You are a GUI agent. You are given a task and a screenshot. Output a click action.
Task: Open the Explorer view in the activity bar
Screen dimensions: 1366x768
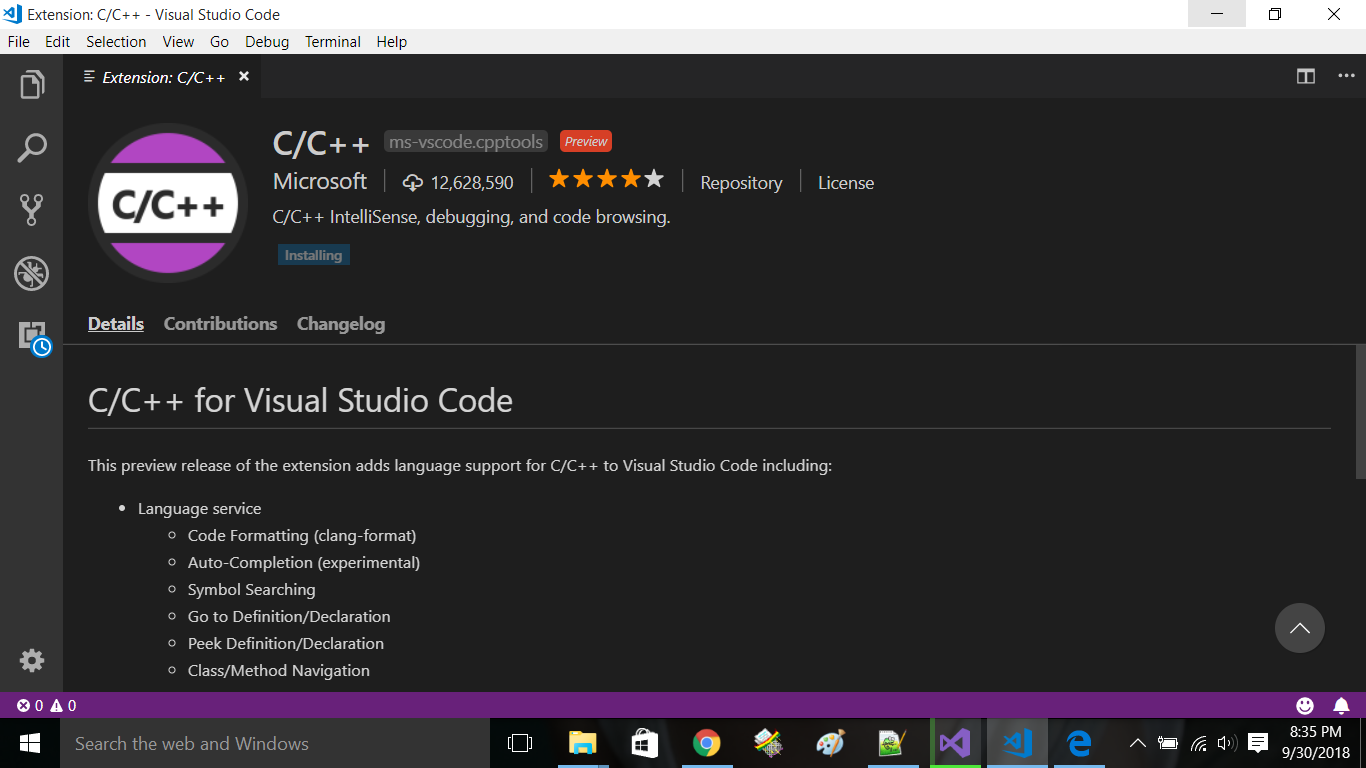(x=32, y=85)
